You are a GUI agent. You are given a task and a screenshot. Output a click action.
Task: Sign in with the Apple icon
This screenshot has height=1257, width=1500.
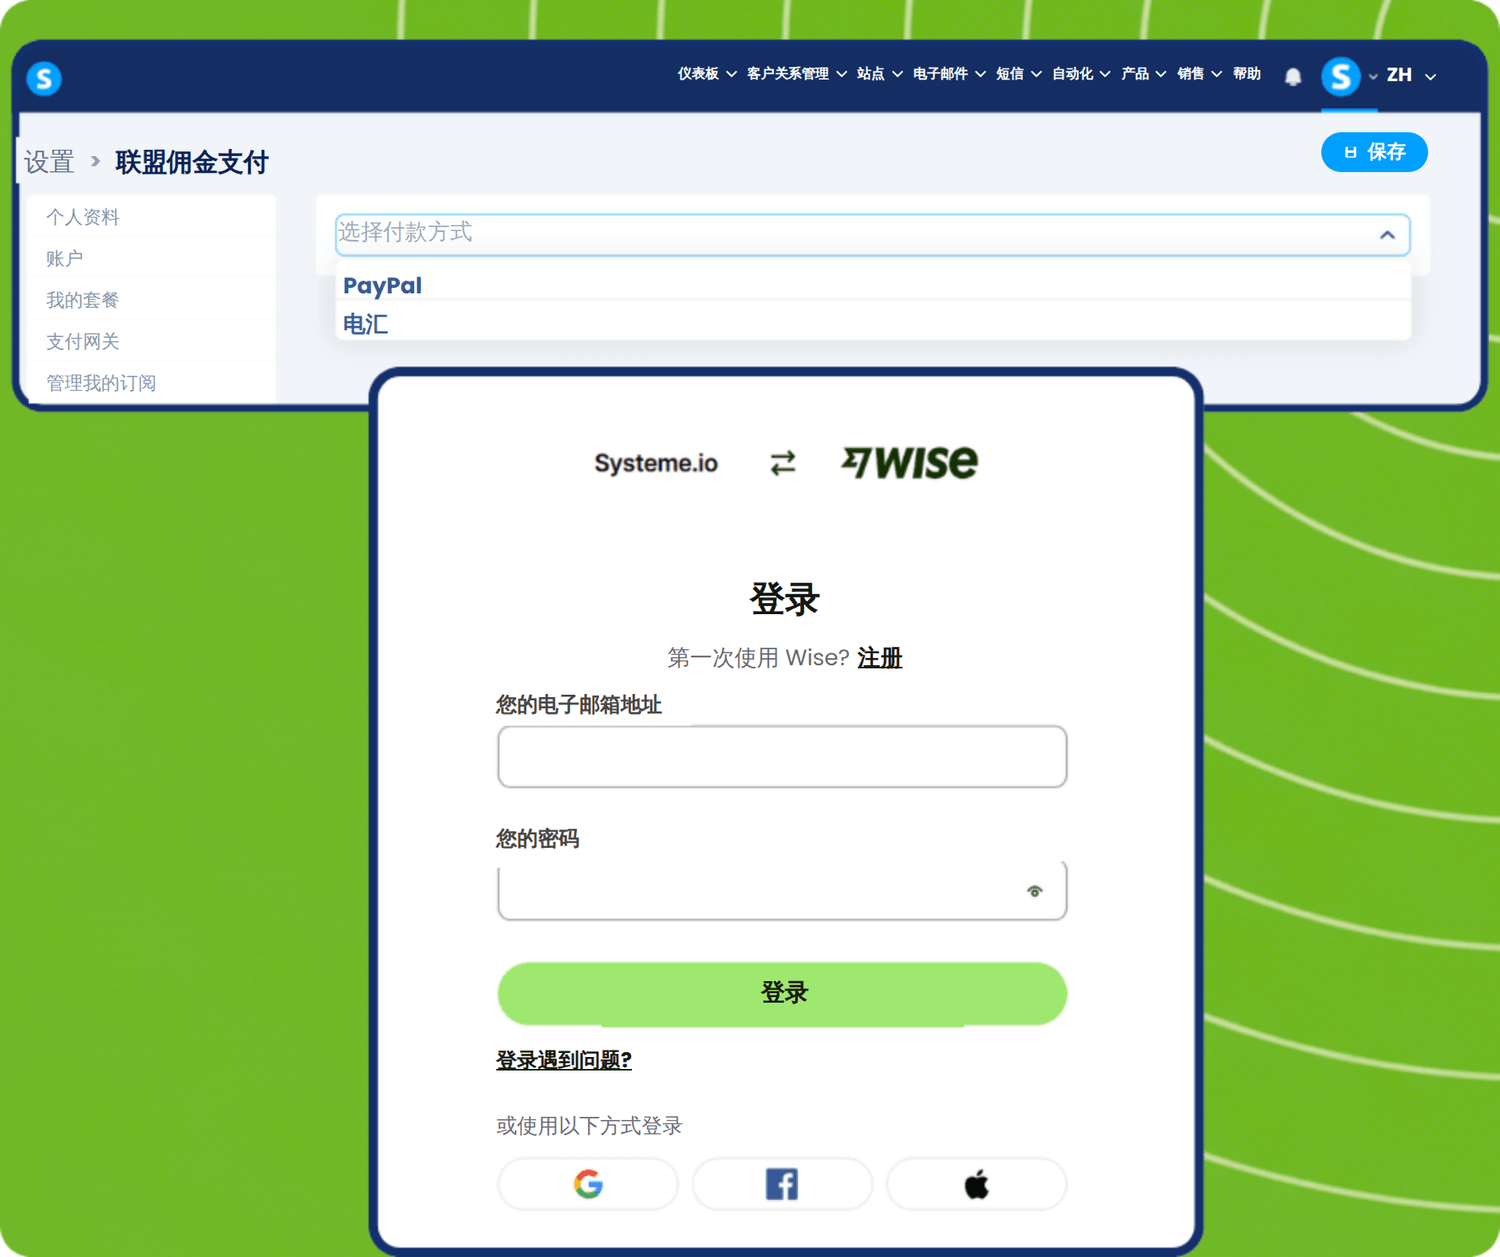click(976, 1184)
